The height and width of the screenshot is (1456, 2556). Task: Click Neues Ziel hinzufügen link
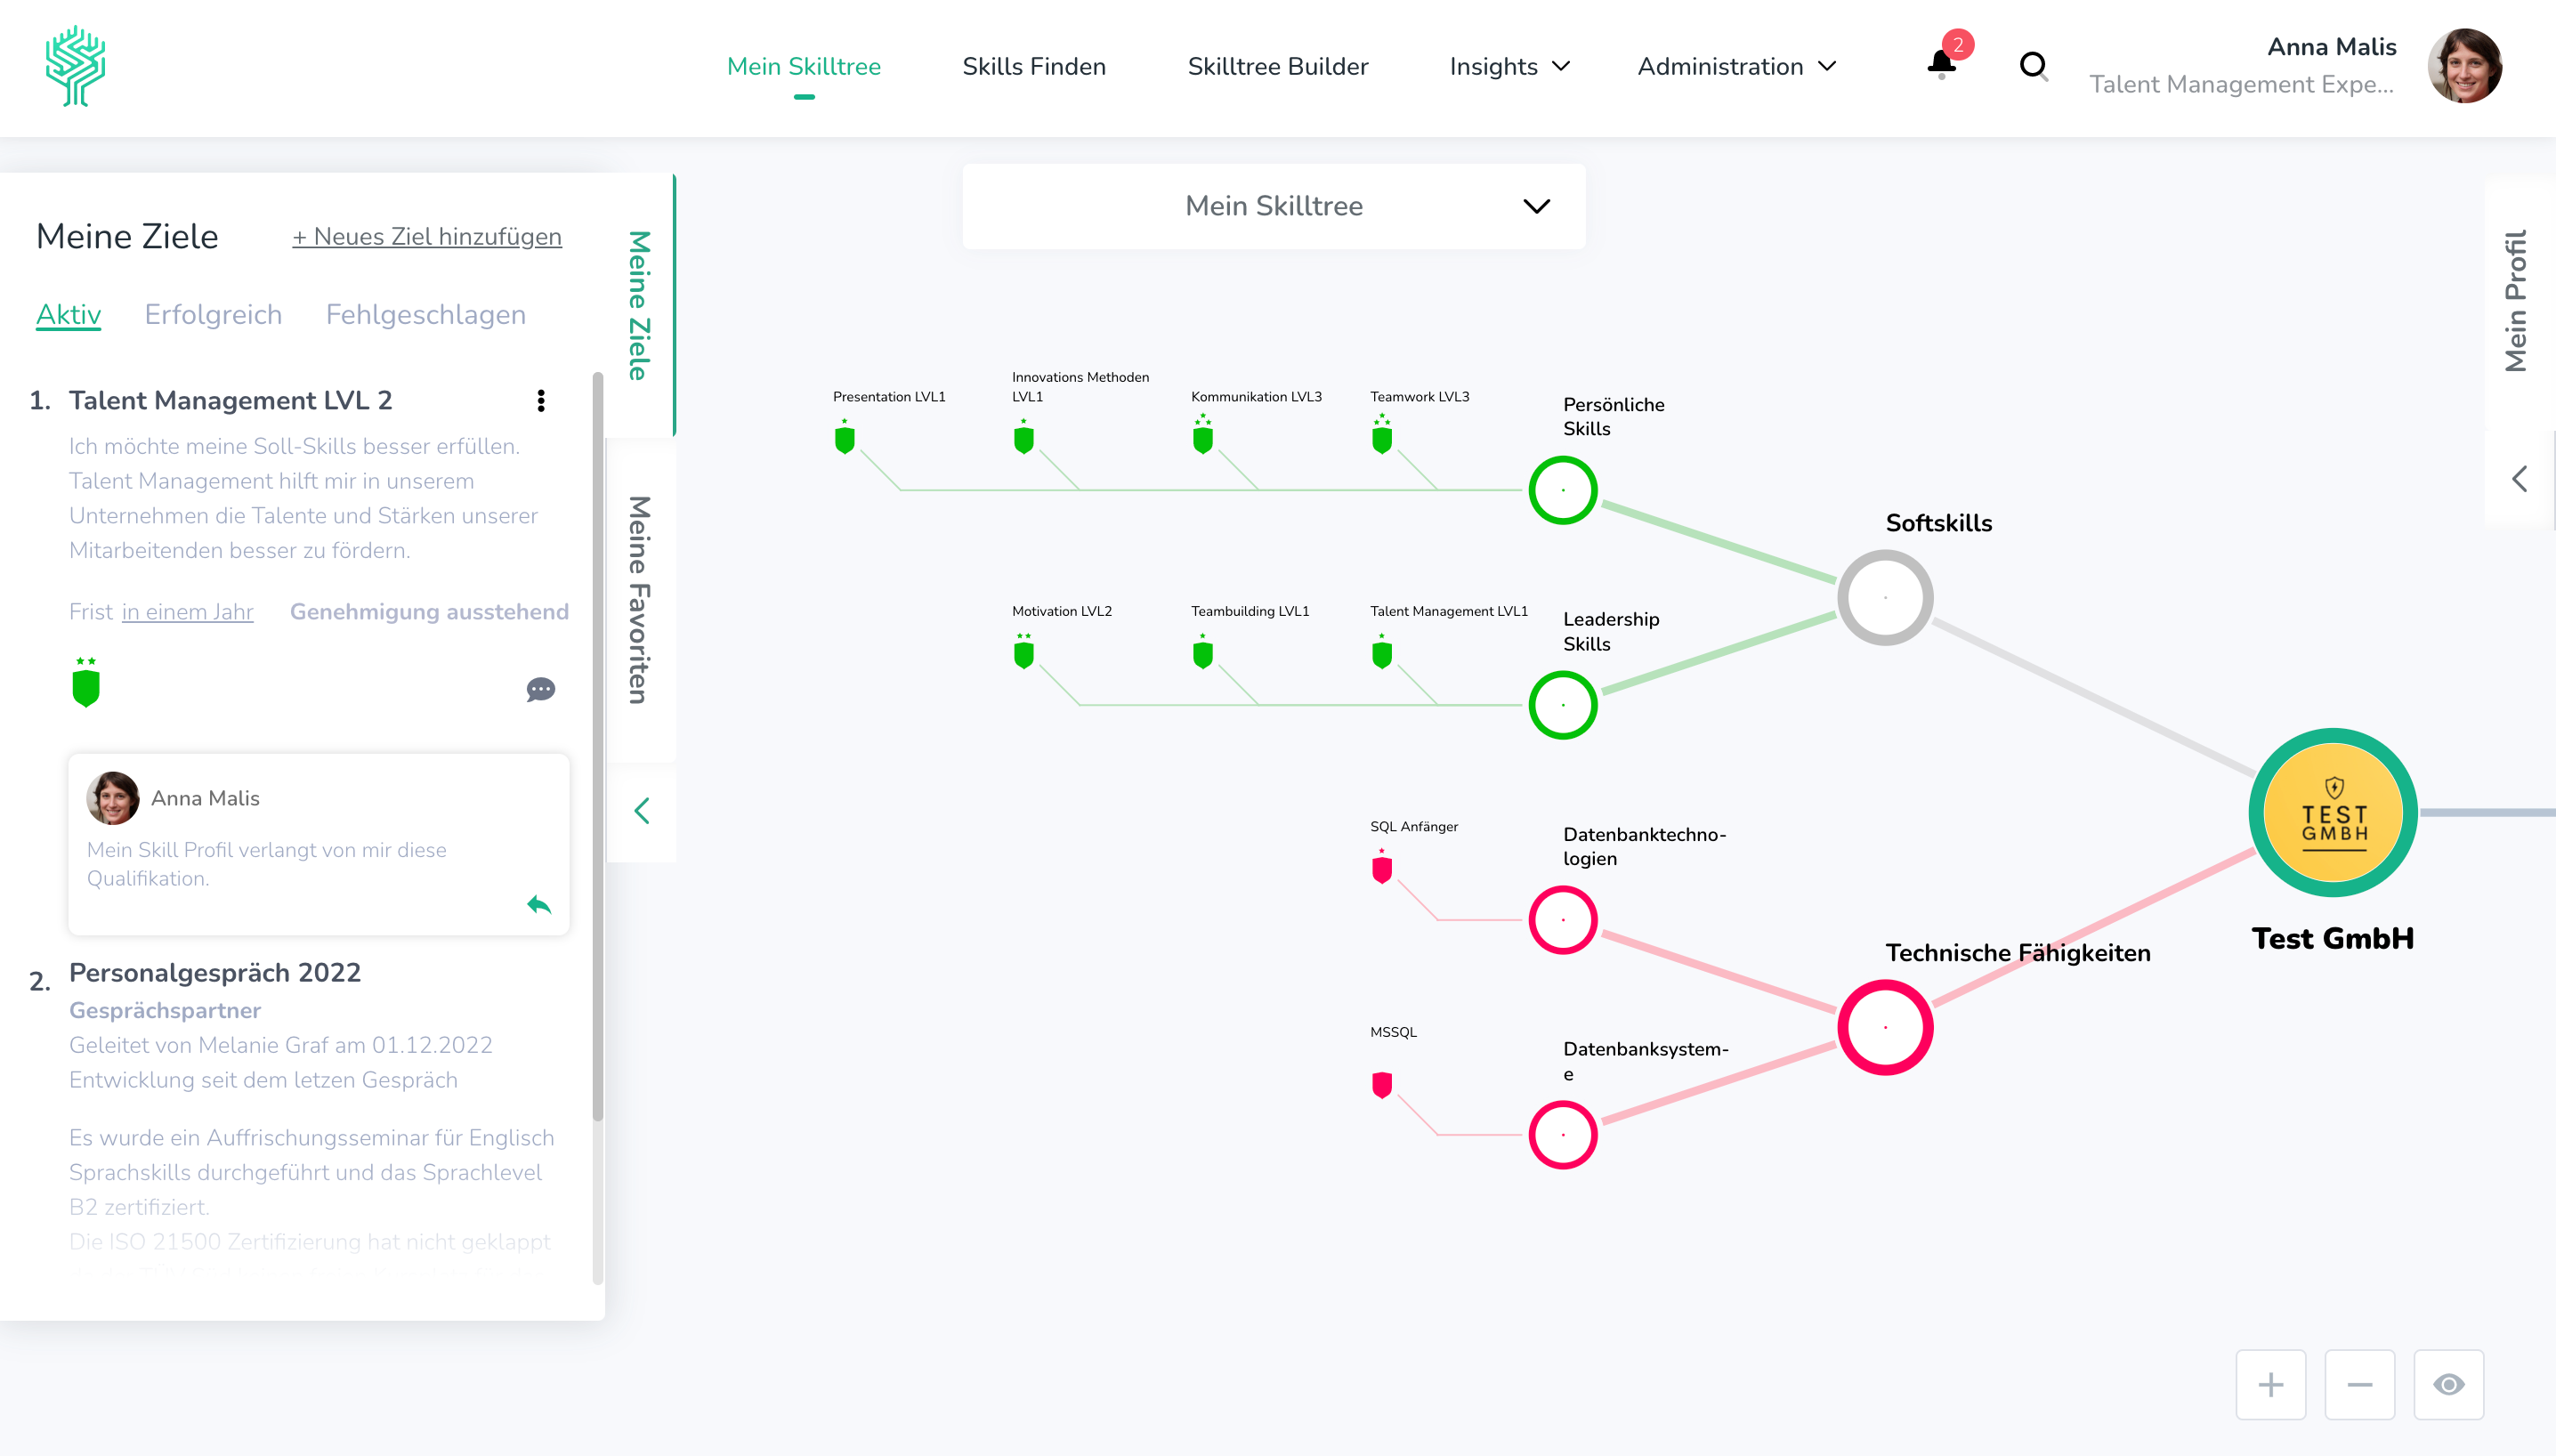[x=427, y=236]
